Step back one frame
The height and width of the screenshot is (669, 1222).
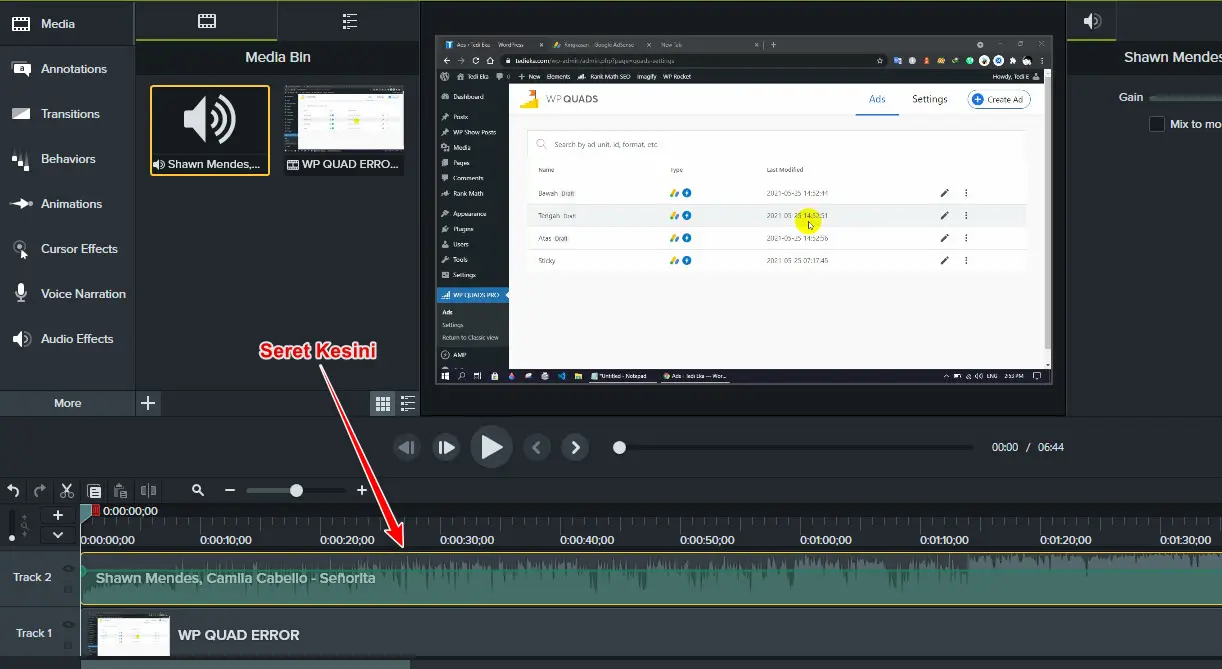tap(406, 447)
